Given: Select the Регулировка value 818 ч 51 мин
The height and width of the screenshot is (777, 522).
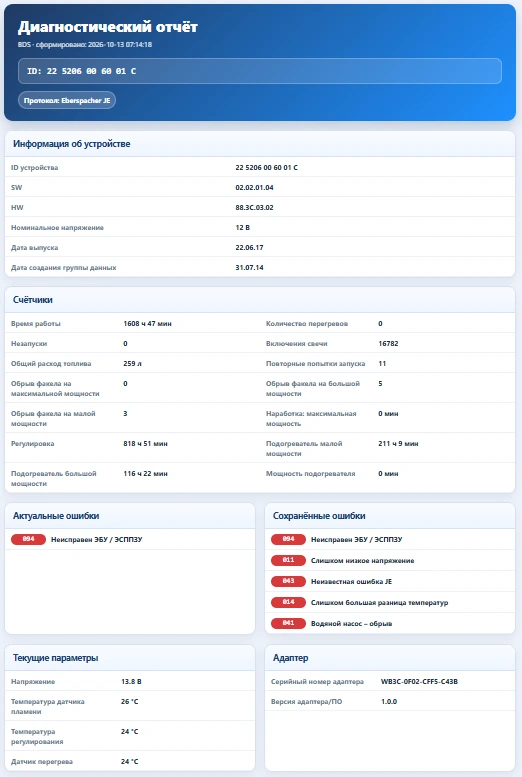Looking at the screenshot, I should click(x=145, y=444).
